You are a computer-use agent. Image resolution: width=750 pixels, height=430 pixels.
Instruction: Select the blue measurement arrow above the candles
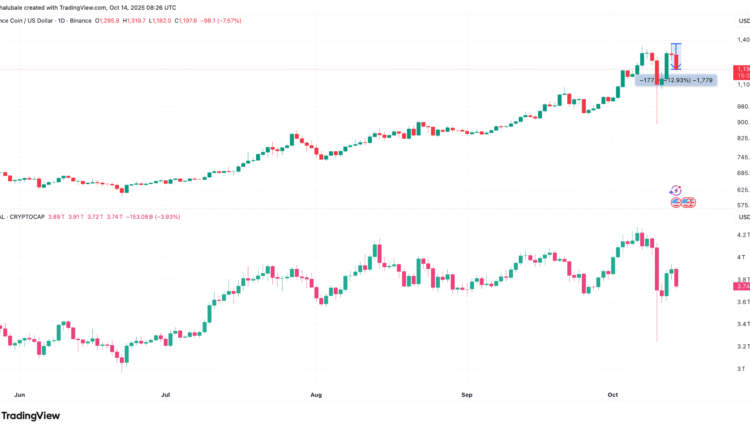coord(676,57)
